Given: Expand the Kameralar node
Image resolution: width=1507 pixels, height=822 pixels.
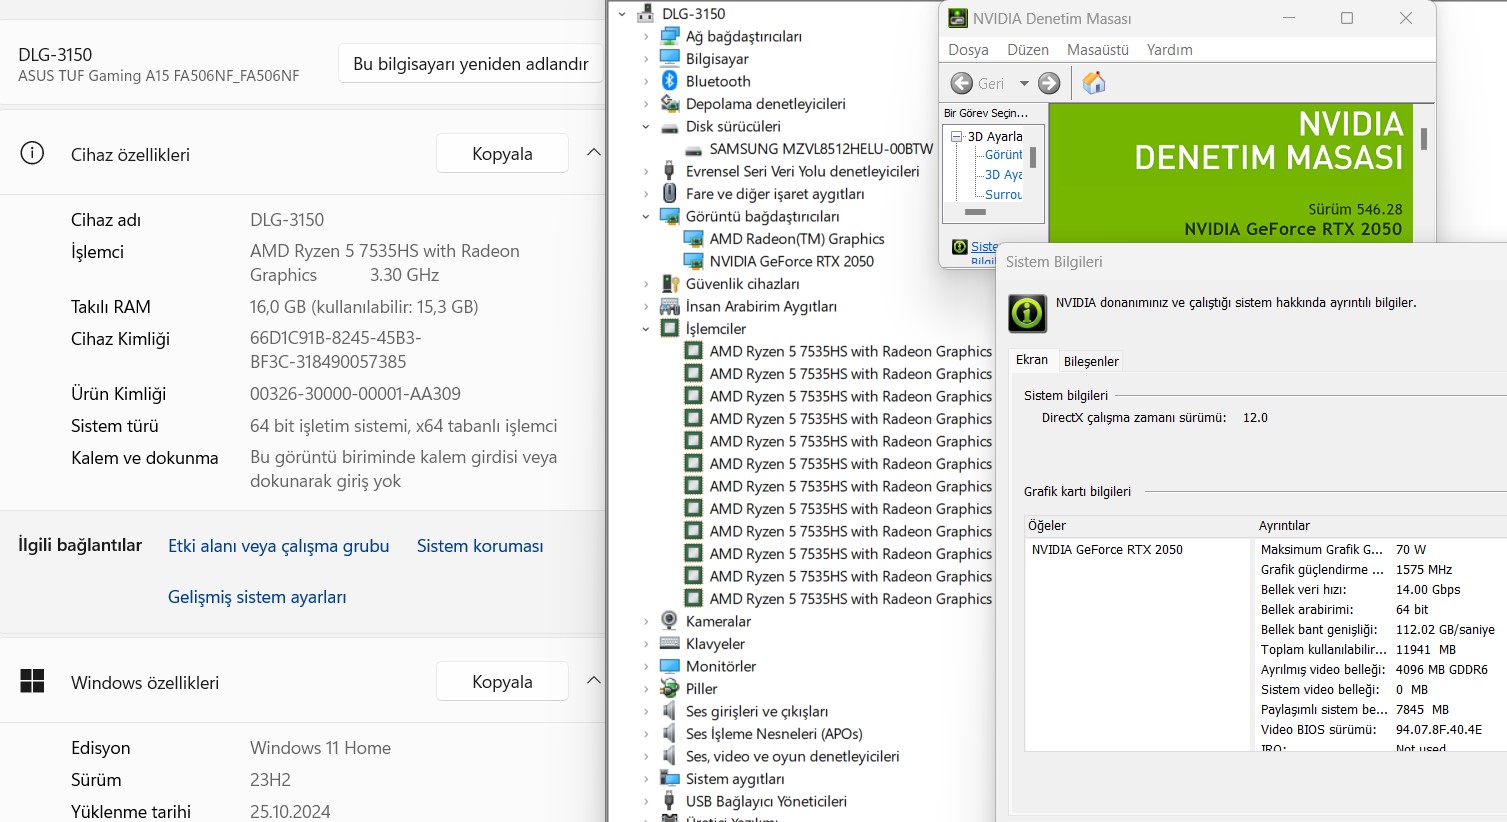Looking at the screenshot, I should [x=646, y=622].
